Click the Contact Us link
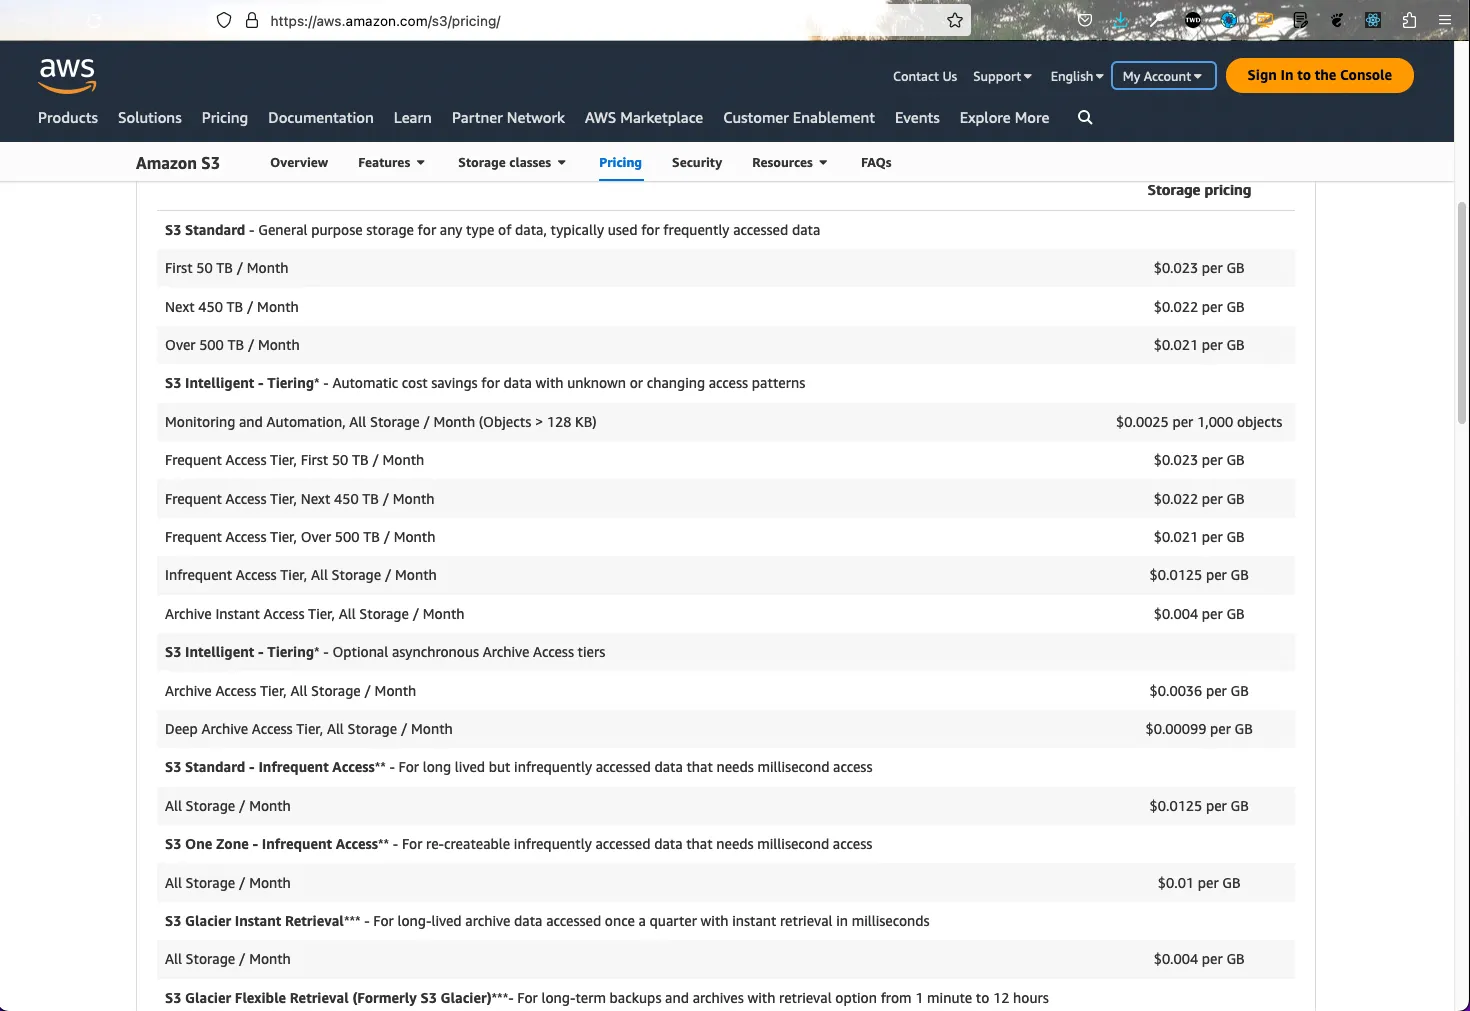The image size is (1470, 1011). (925, 76)
